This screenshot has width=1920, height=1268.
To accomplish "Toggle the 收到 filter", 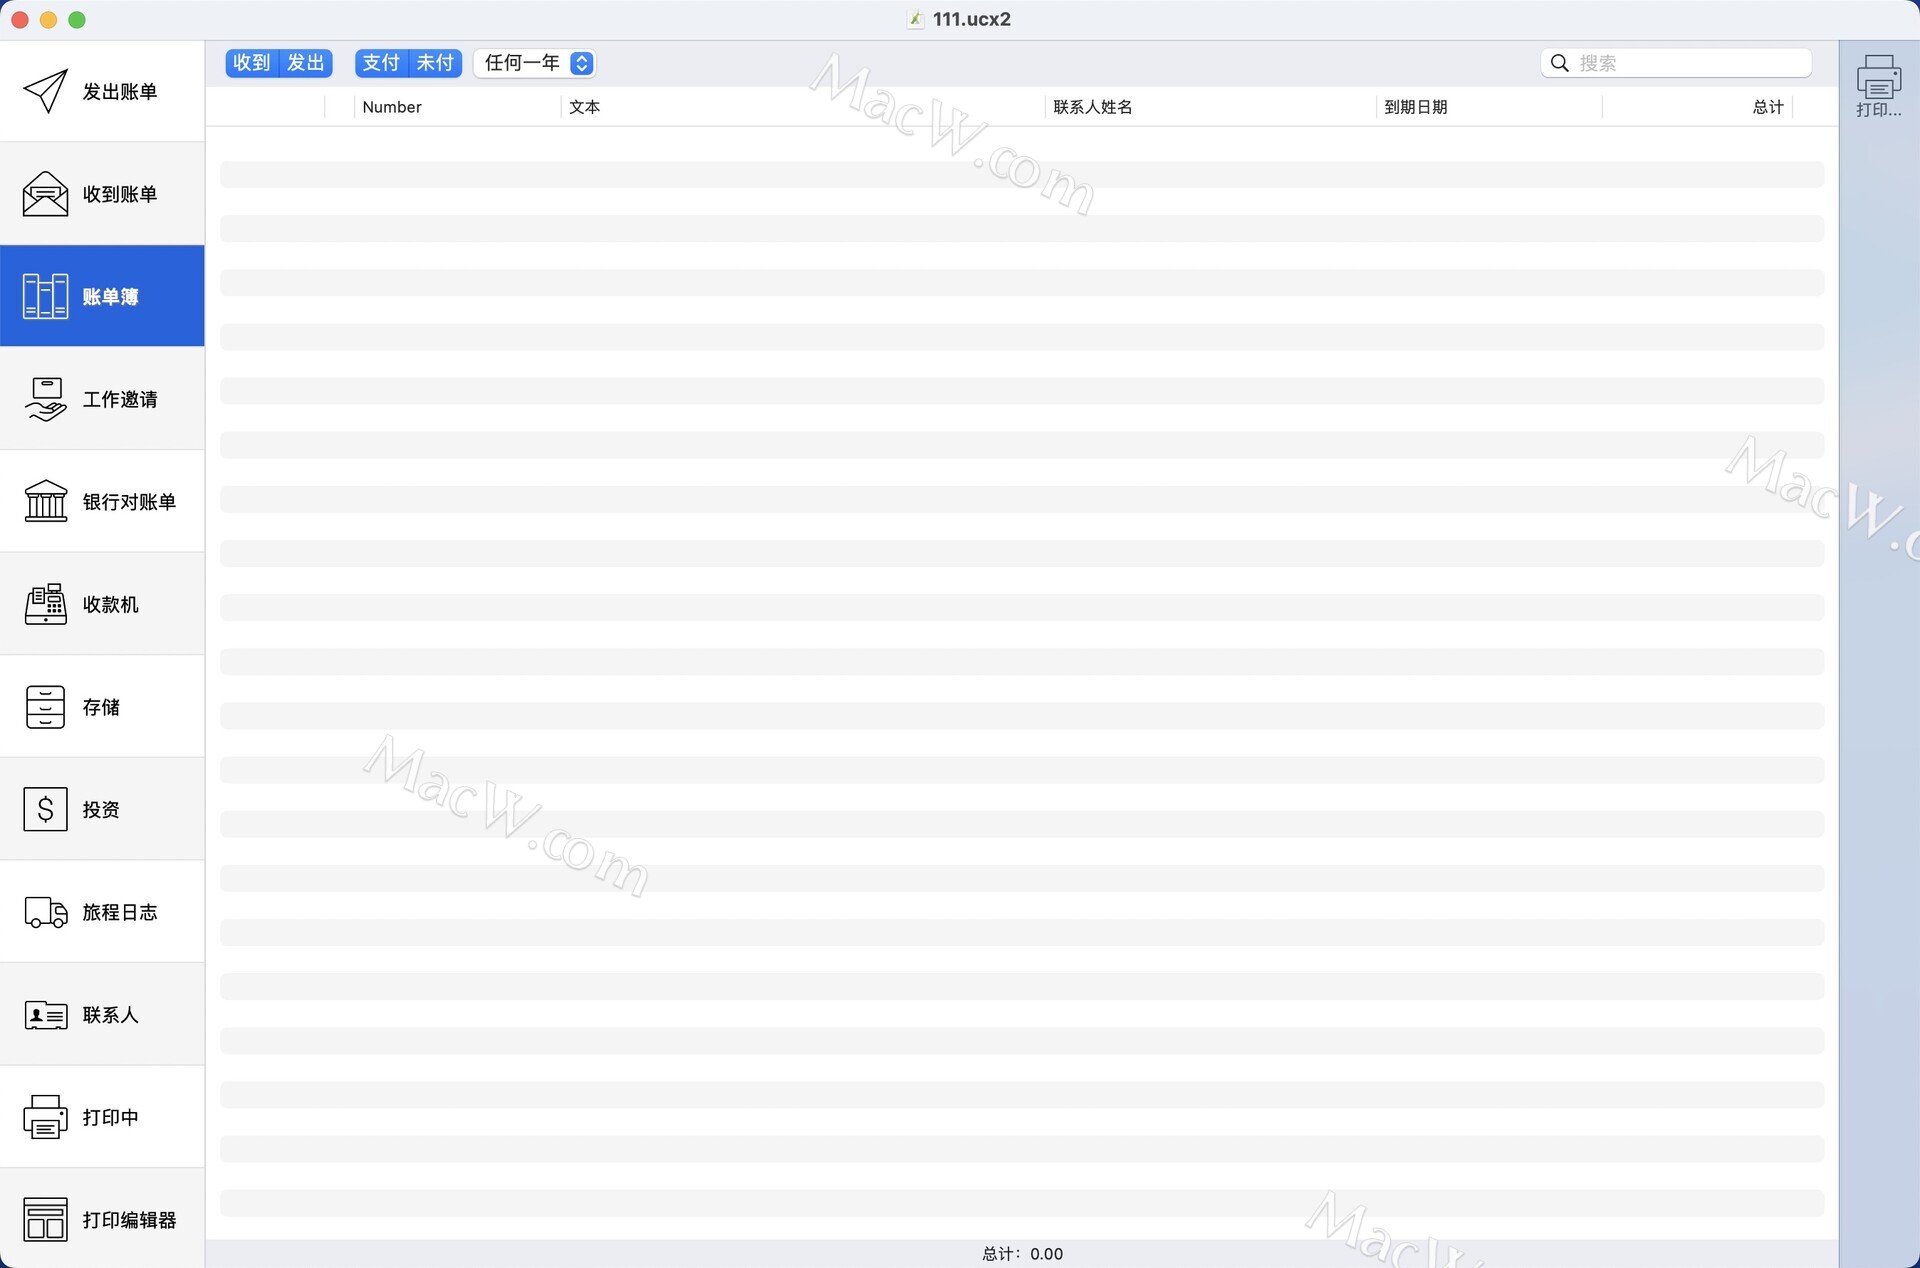I will pos(251,63).
